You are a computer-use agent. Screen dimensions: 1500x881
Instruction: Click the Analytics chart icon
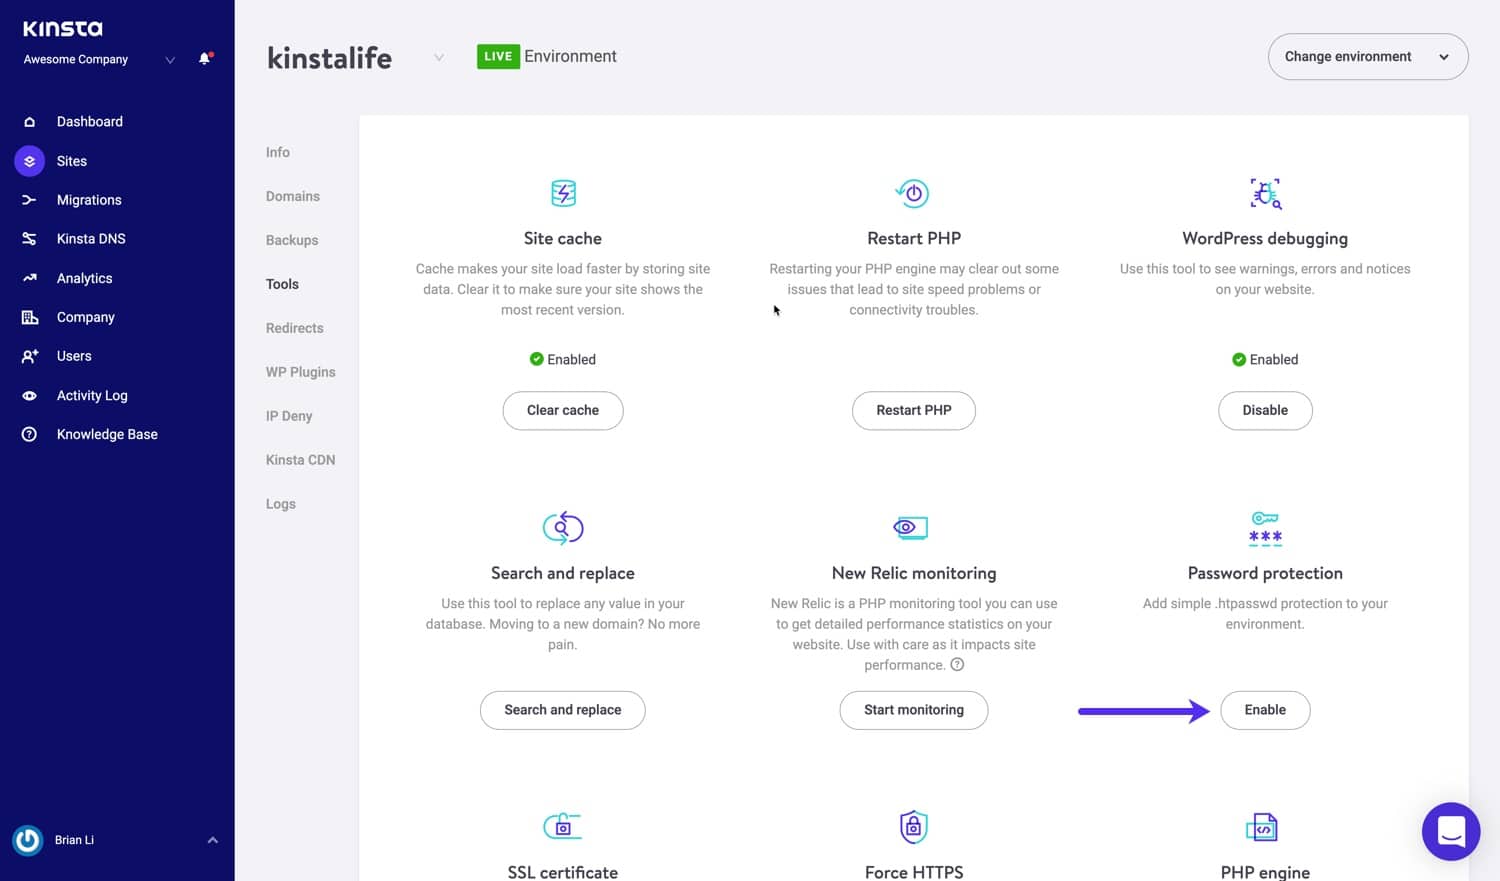(29, 278)
